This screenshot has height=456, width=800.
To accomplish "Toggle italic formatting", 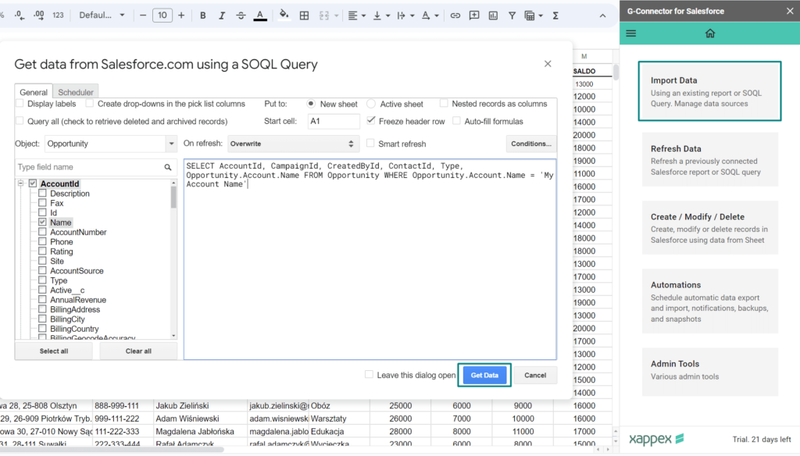I will pyautogui.click(x=221, y=15).
